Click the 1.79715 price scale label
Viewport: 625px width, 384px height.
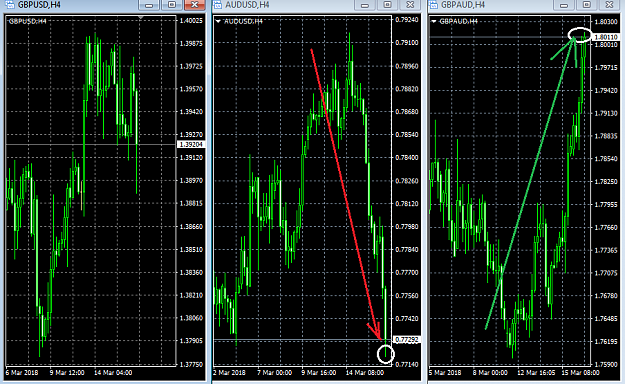(x=606, y=68)
